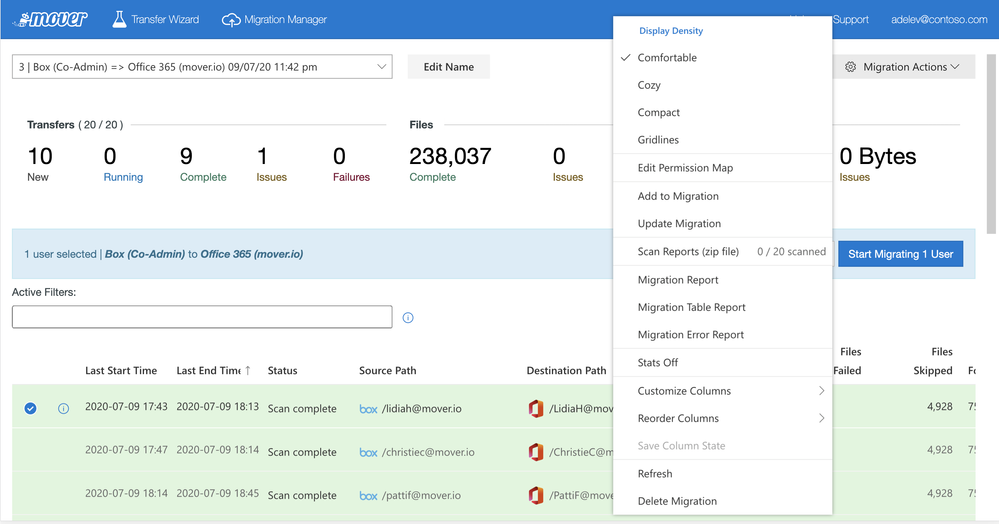Screen dimensions: 999x524
Task: Click info icon beside Active Filters field
Action: 408,318
